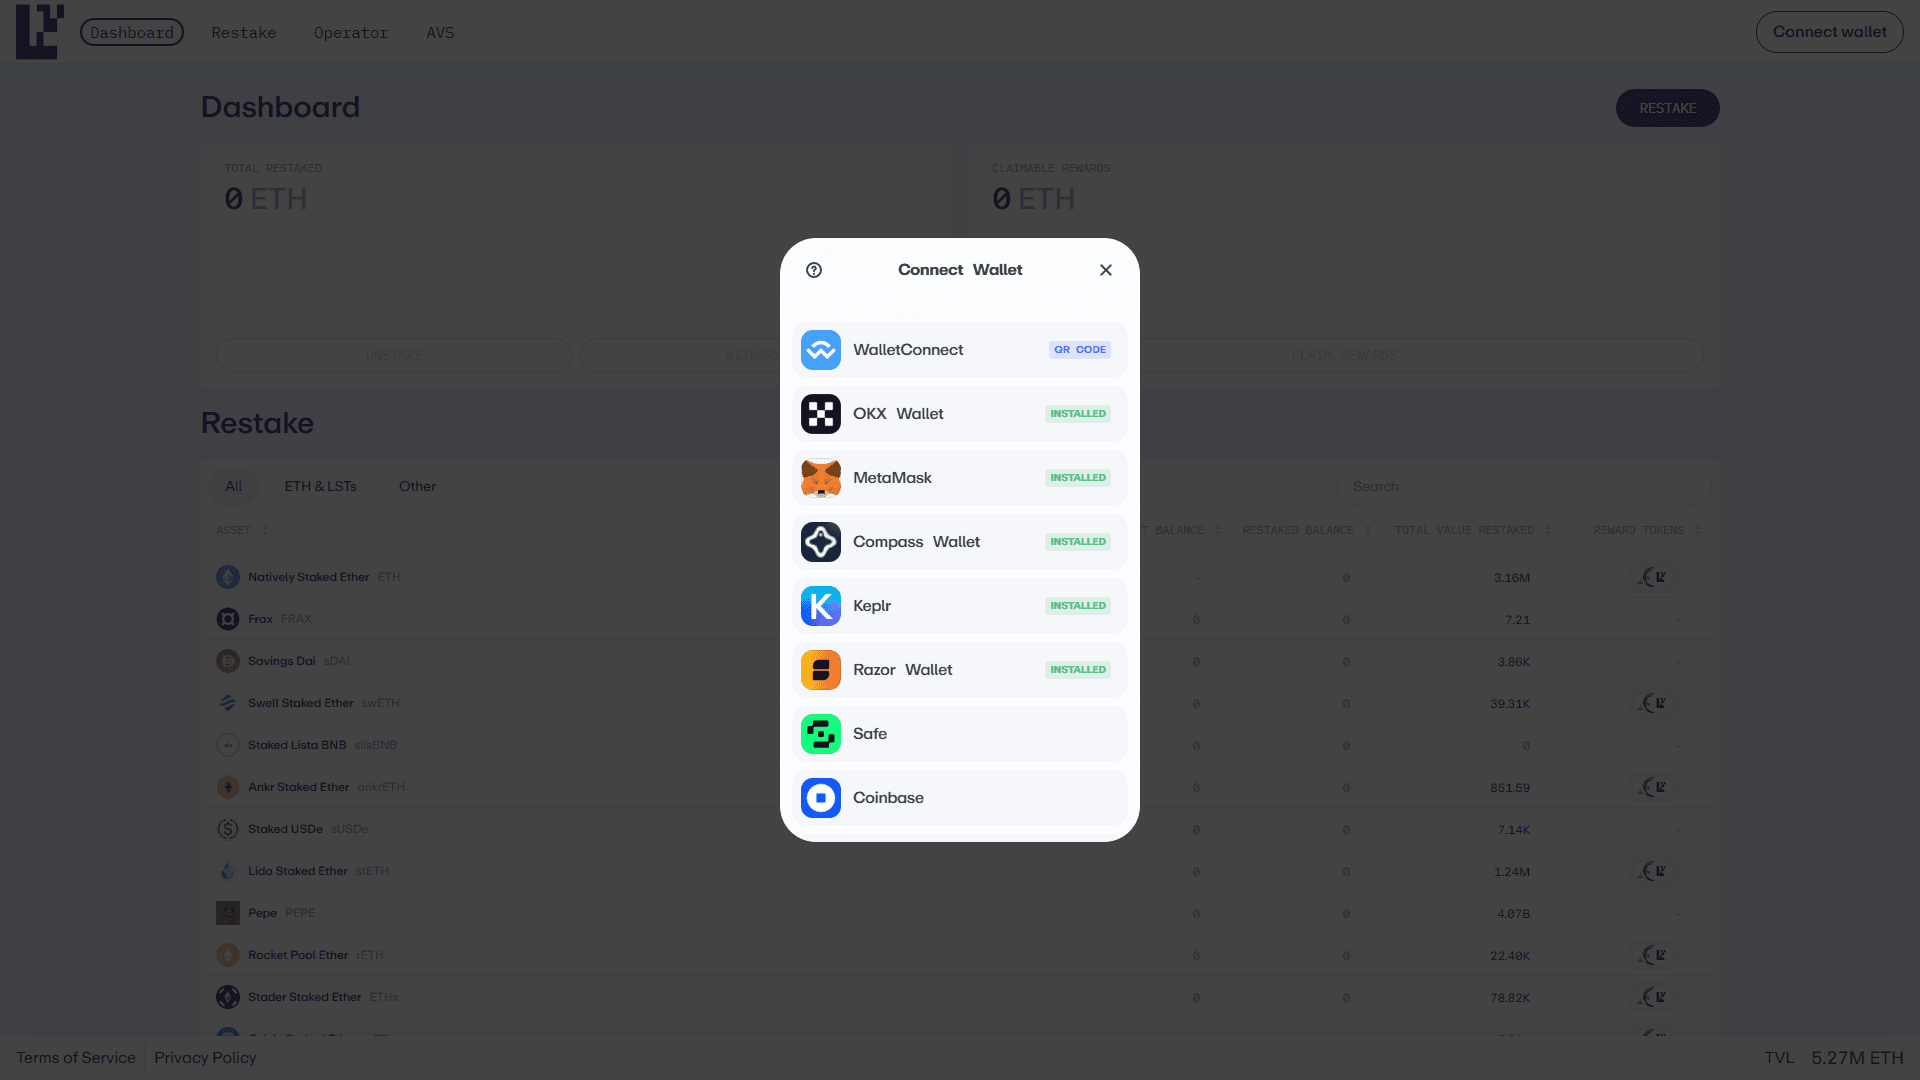This screenshot has height=1080, width=1920.
Task: Sort by the ASSET column arrows
Action: coord(265,530)
